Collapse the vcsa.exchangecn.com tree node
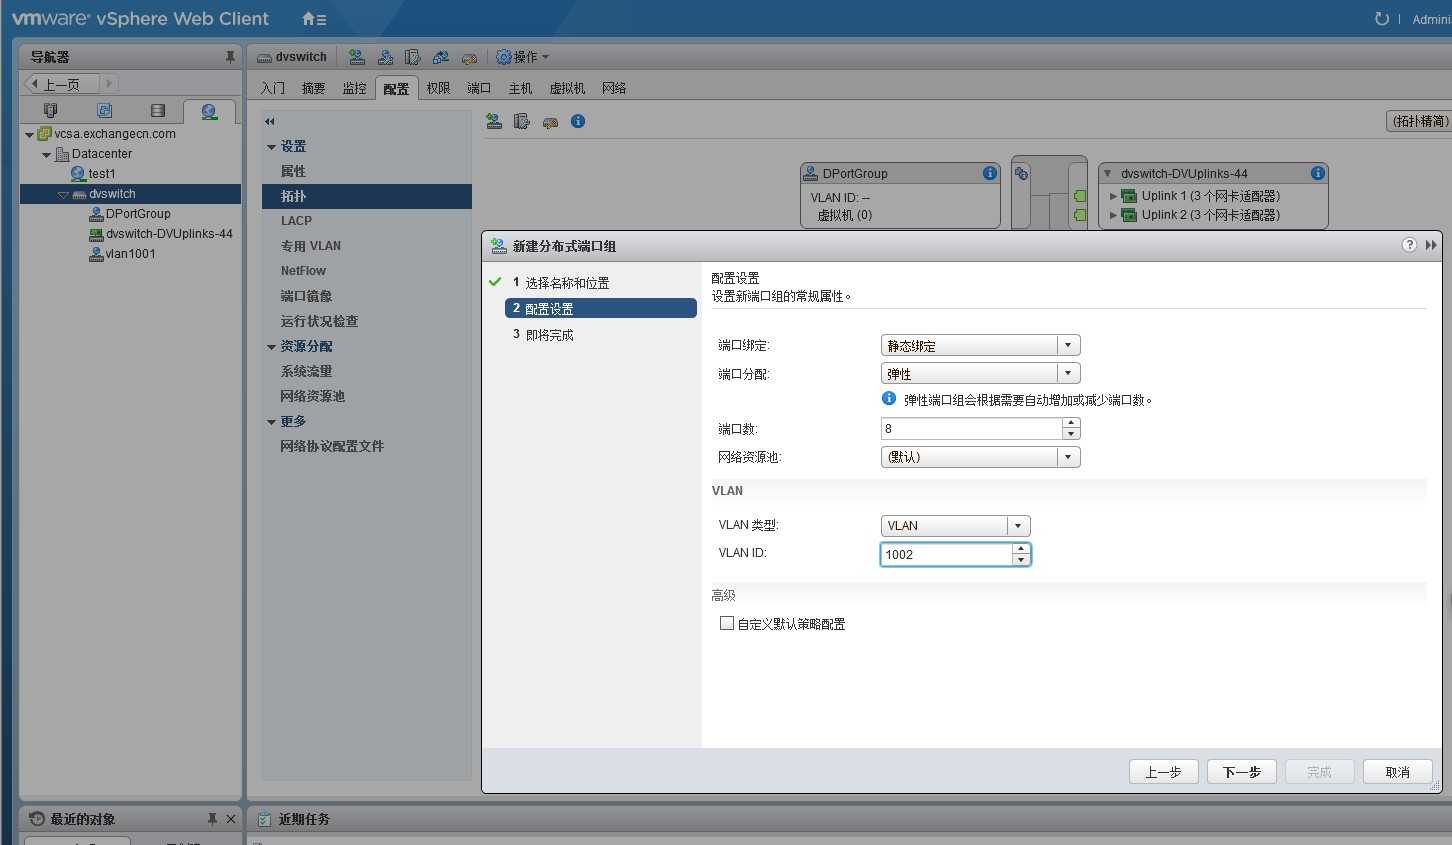 point(29,134)
